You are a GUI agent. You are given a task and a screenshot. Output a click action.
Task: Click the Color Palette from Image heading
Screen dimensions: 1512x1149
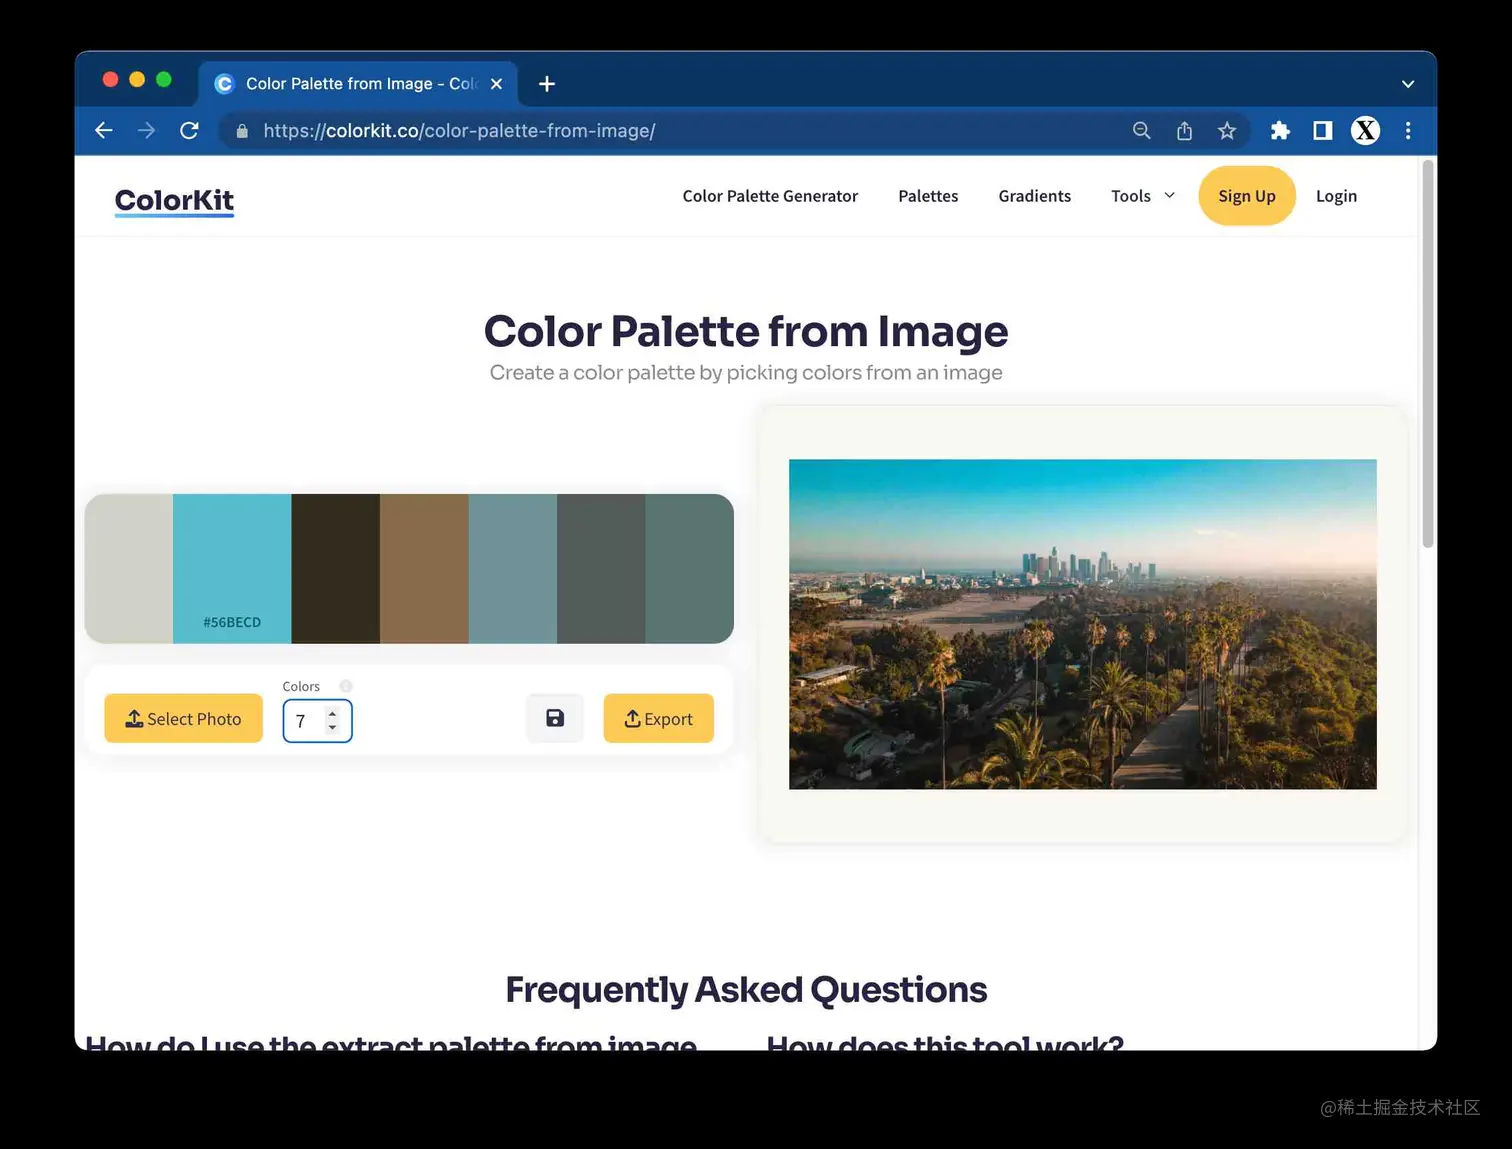coord(746,331)
